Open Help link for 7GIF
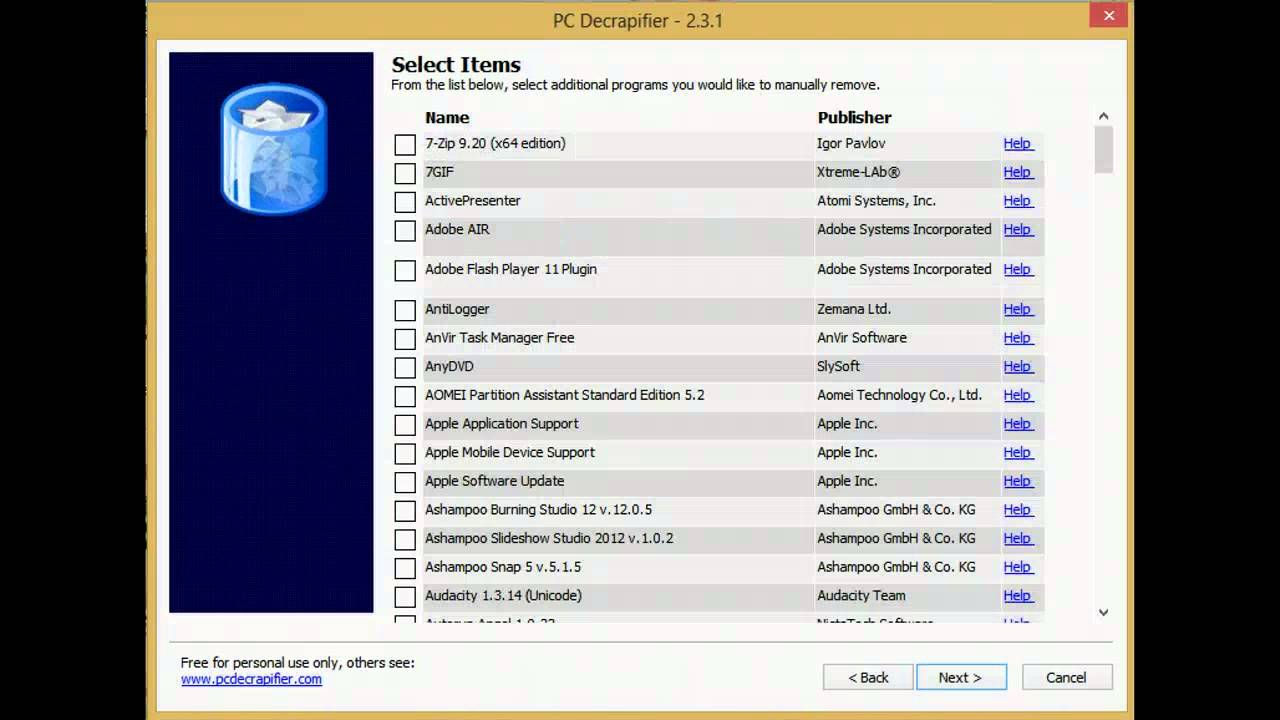The height and width of the screenshot is (720, 1280). pyautogui.click(x=1017, y=172)
